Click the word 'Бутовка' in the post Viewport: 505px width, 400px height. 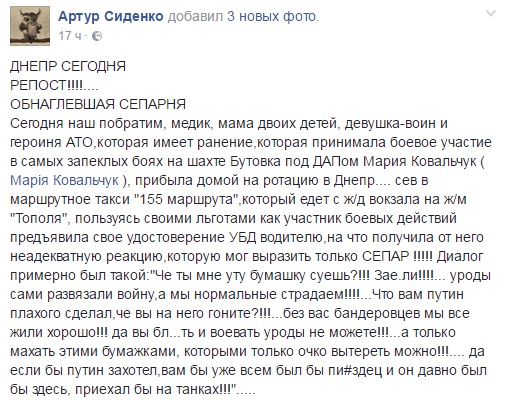click(257, 161)
